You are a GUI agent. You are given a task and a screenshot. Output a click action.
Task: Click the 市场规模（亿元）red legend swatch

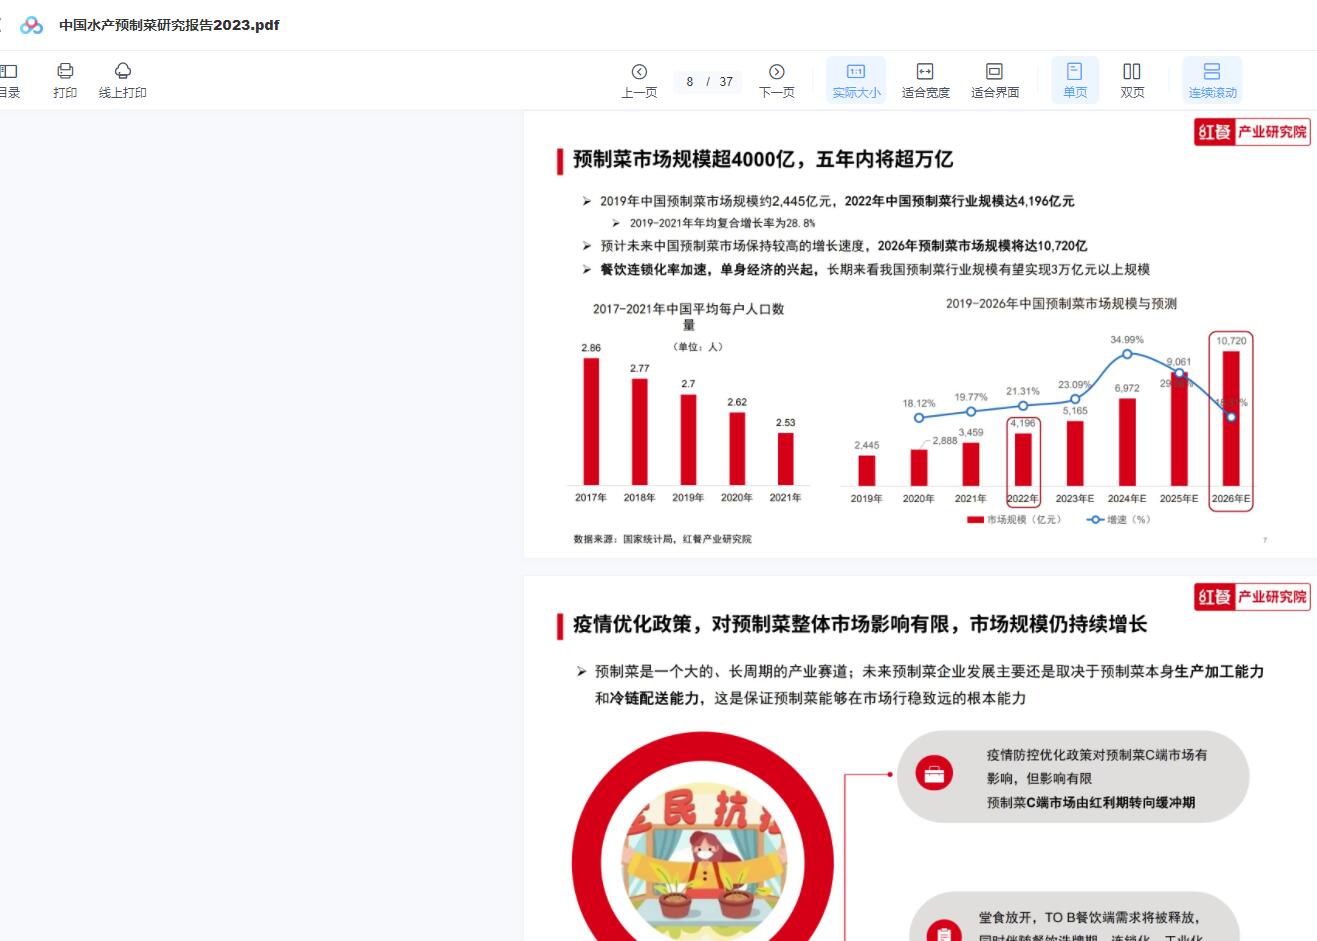pyautogui.click(x=975, y=520)
